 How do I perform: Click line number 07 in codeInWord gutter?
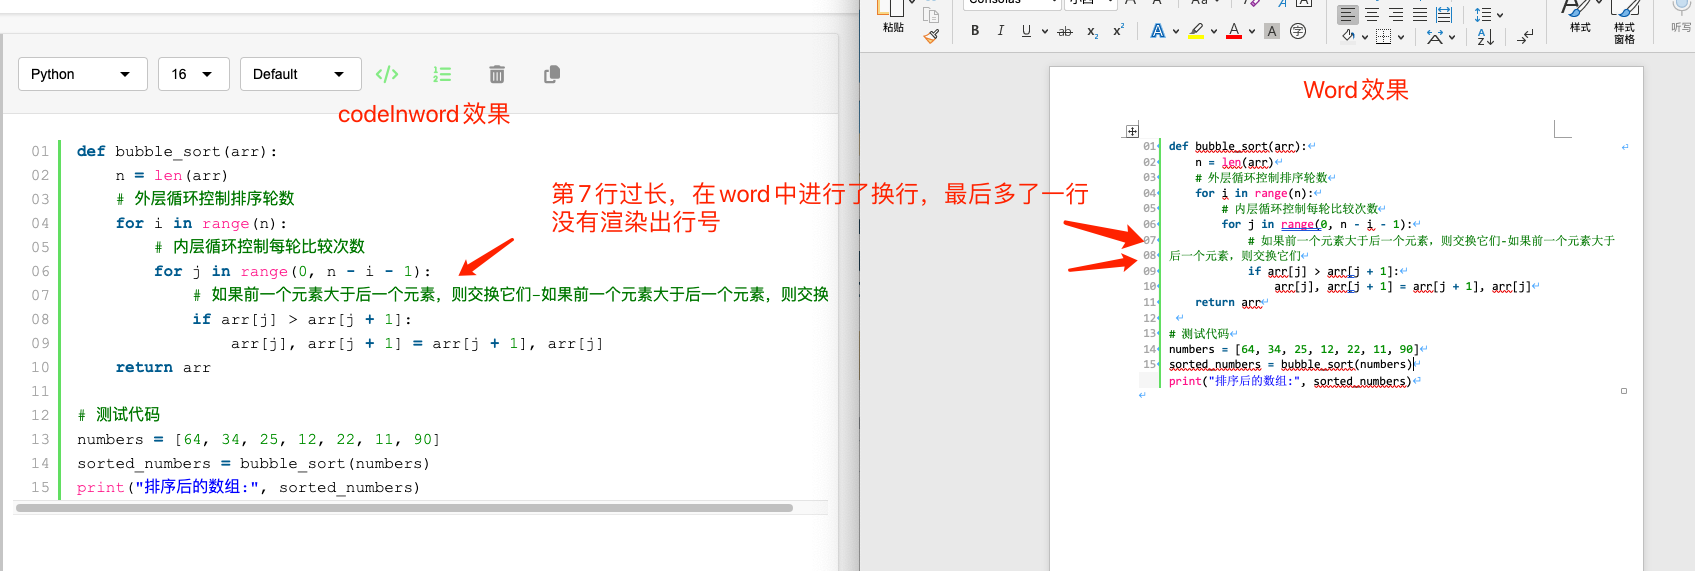pos(40,295)
